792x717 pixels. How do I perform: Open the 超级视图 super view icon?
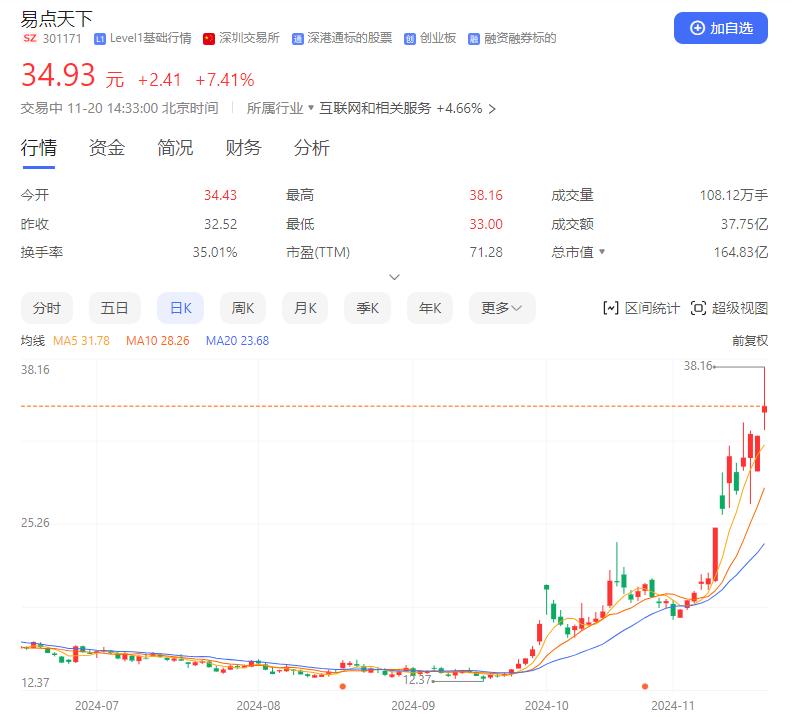click(699, 308)
